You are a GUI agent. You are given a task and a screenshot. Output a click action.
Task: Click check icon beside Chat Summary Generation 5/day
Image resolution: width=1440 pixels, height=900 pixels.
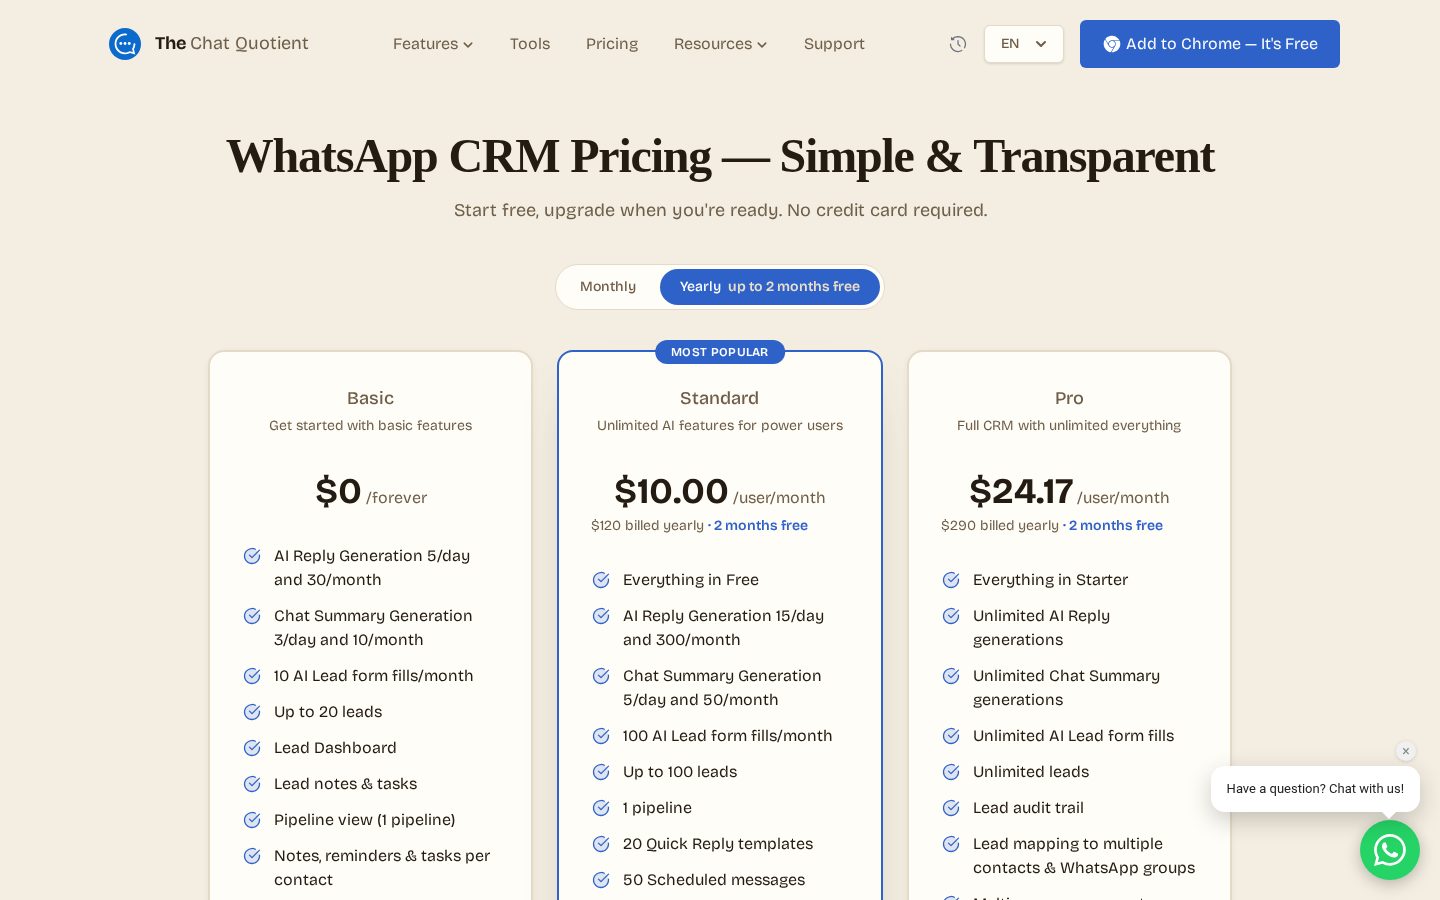pyautogui.click(x=601, y=676)
